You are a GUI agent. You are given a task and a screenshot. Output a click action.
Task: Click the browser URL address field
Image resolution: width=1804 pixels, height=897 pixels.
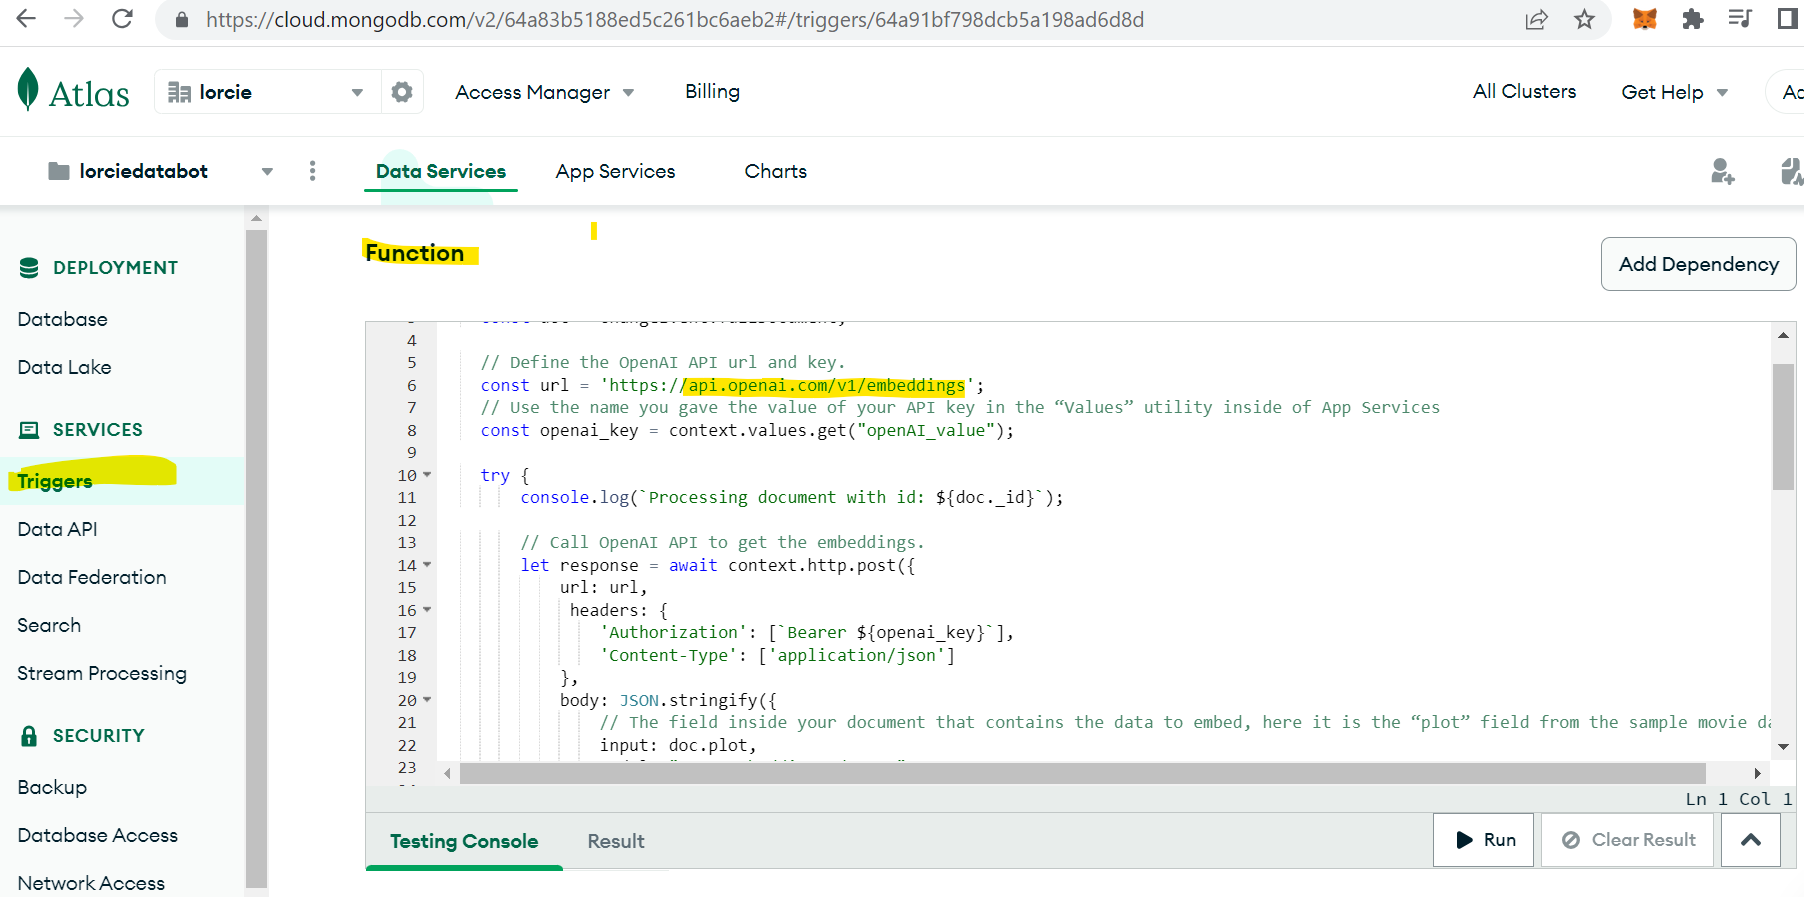674,20
